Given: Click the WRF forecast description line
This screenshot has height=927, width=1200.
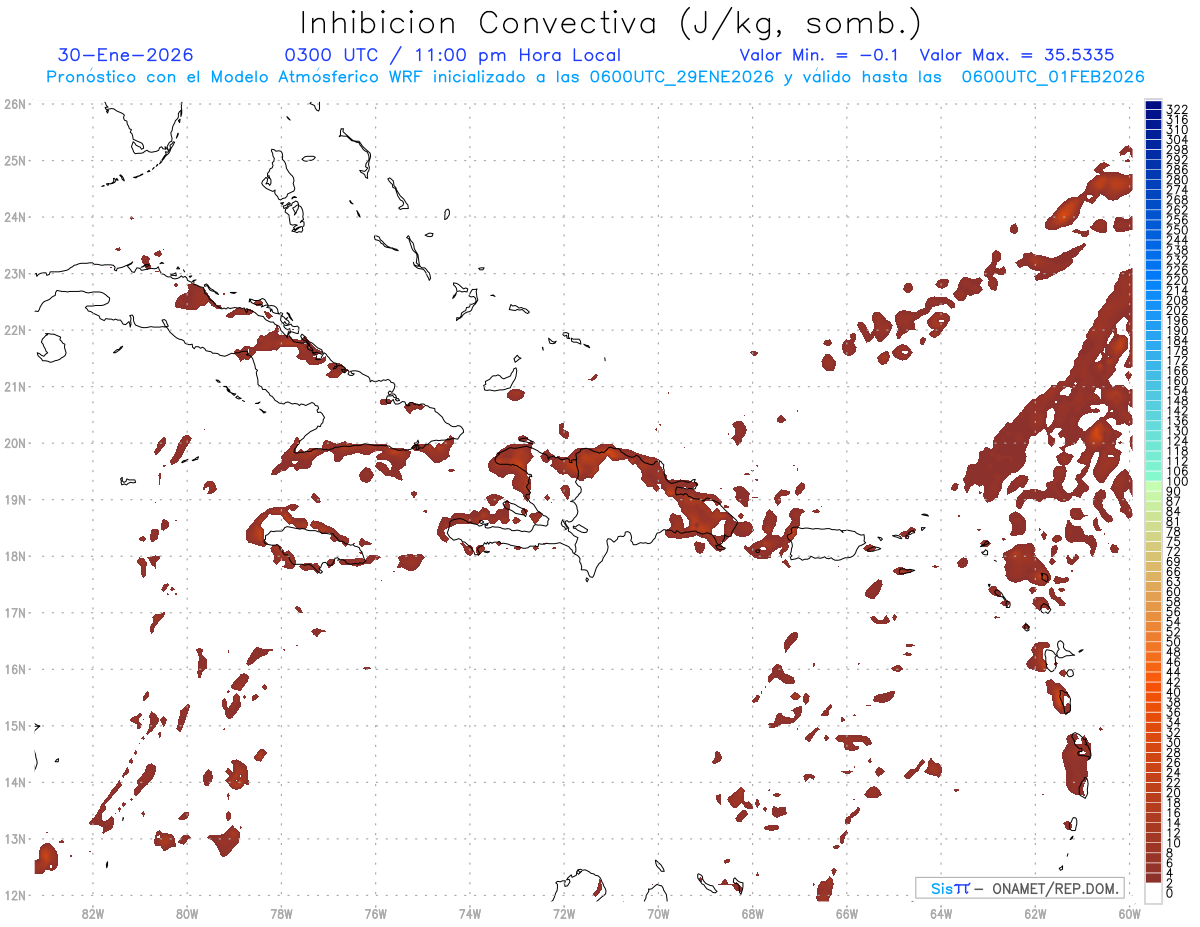Looking at the screenshot, I should tap(595, 77).
